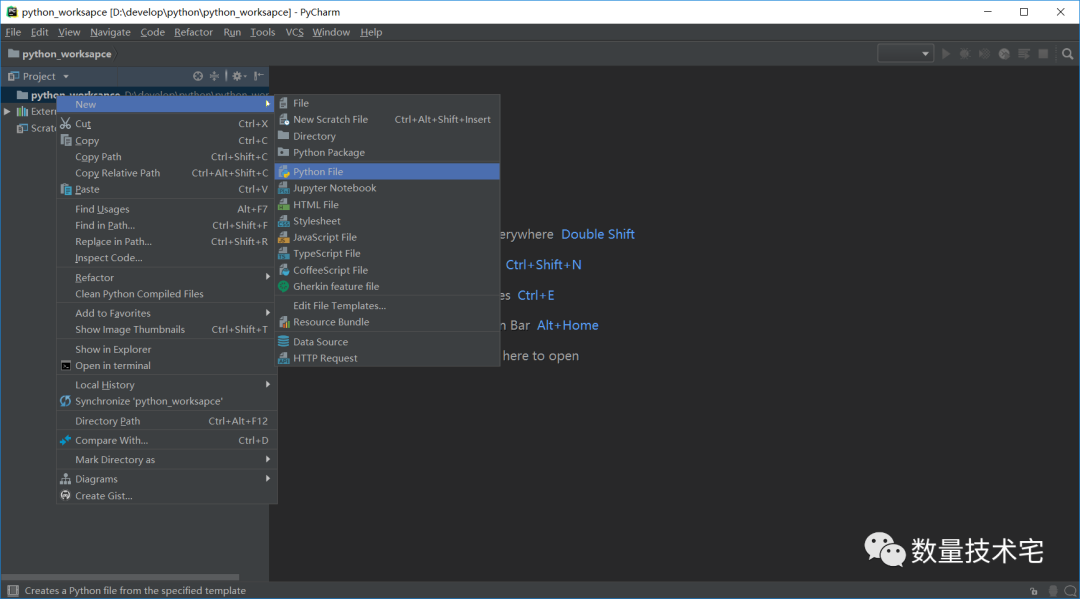Choose Jupyter Notebook in New submenu

(334, 188)
